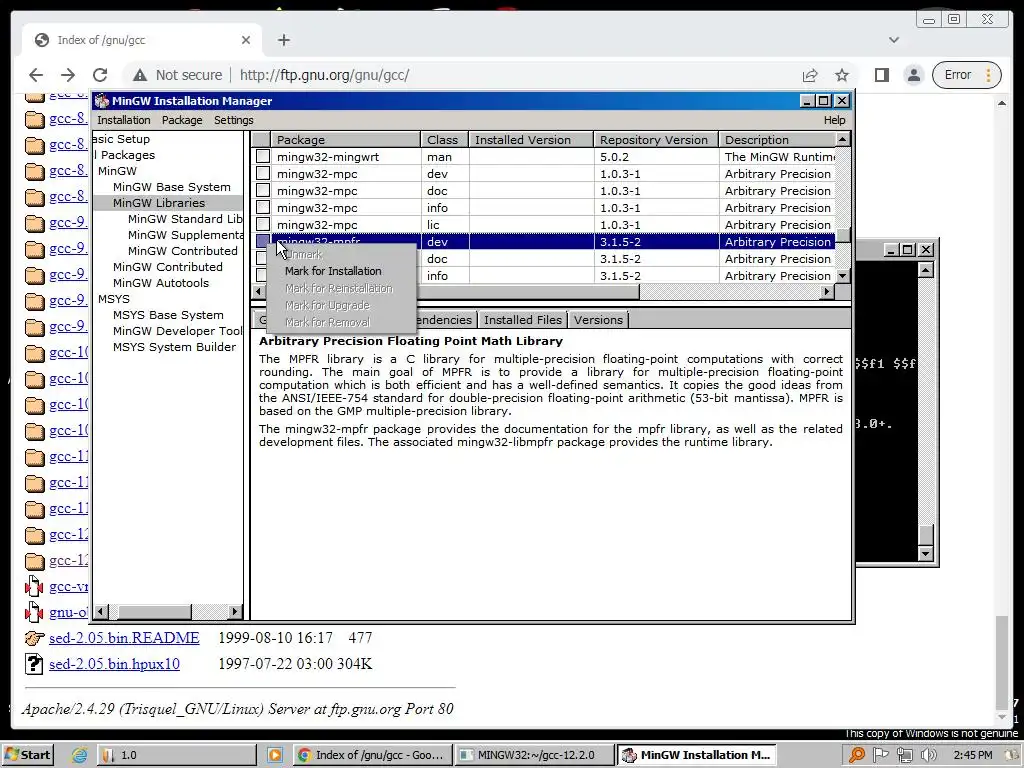1024x768 pixels.
Task: Select MinGW Autotools in tree
Action: pyautogui.click(x=161, y=283)
